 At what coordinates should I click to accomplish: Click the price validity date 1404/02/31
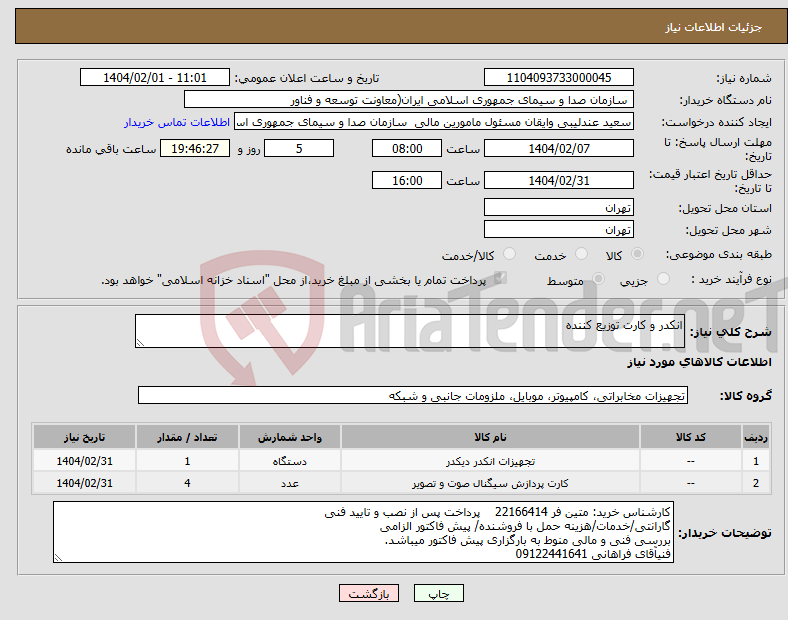(558, 180)
